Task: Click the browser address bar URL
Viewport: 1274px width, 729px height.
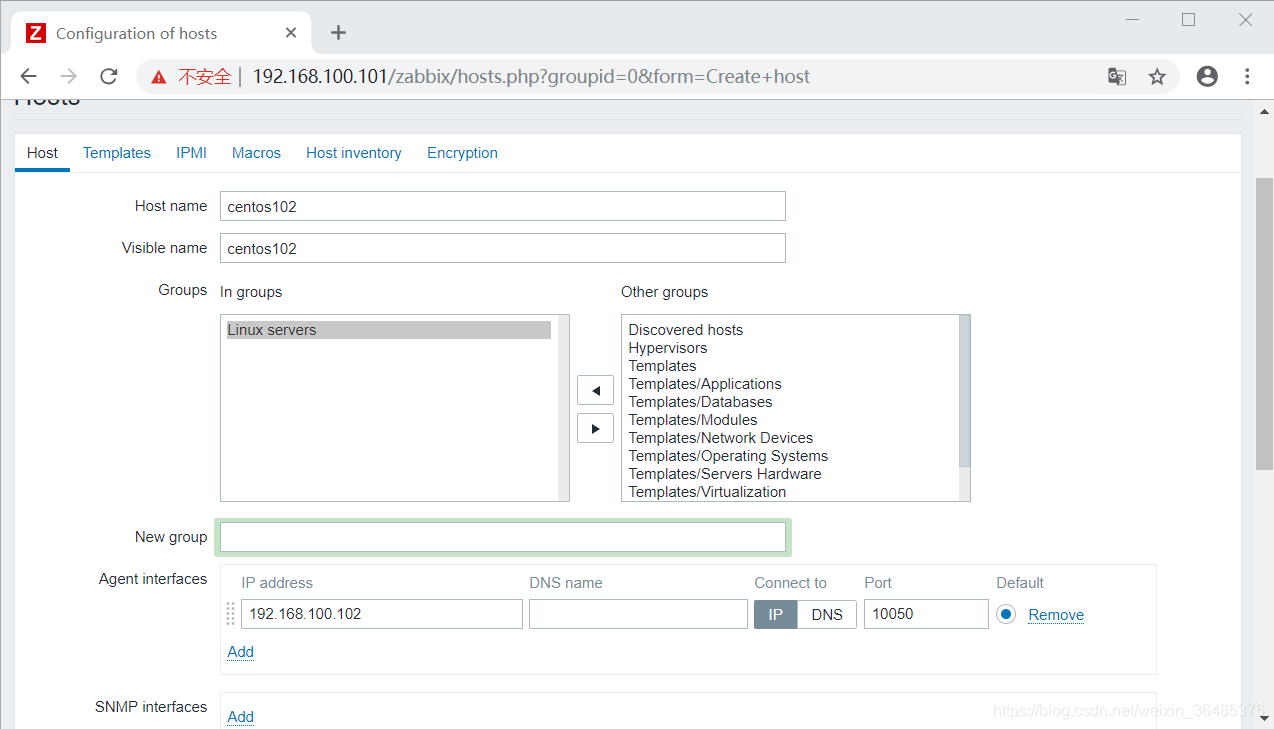Action: tap(531, 77)
